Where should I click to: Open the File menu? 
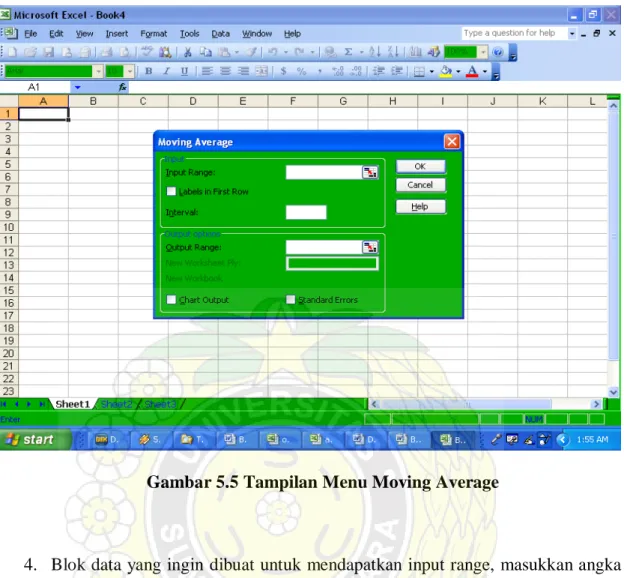pos(31,34)
